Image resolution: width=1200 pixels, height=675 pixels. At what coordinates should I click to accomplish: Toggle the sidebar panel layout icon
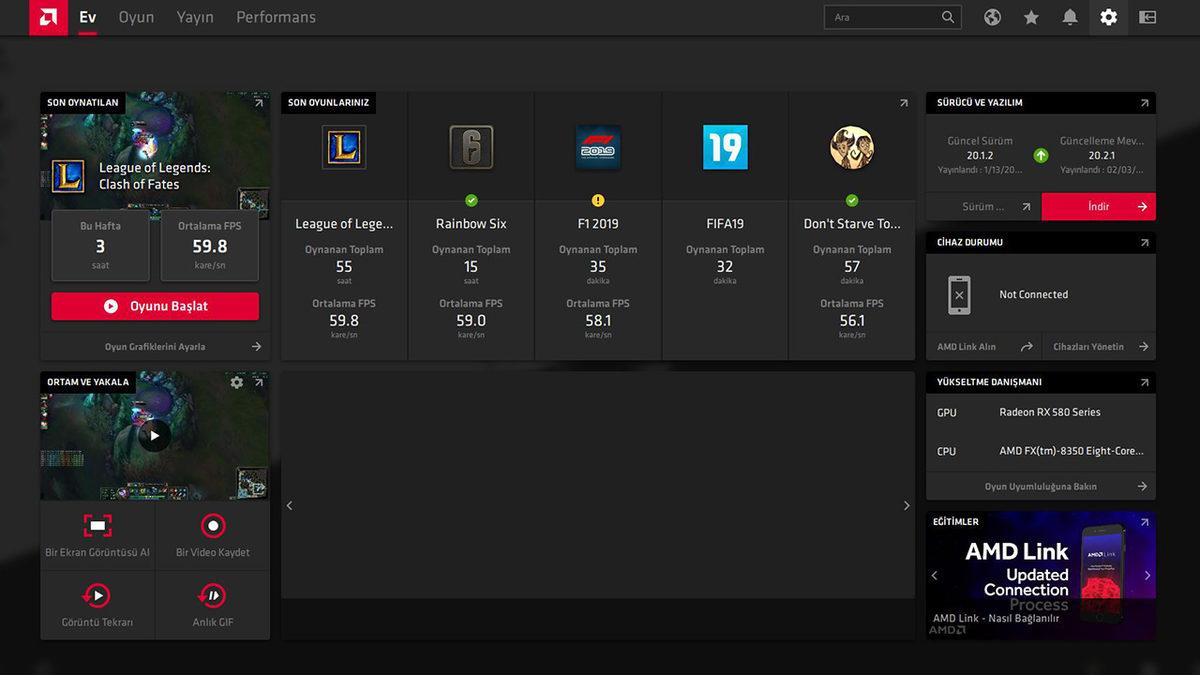tap(1148, 17)
